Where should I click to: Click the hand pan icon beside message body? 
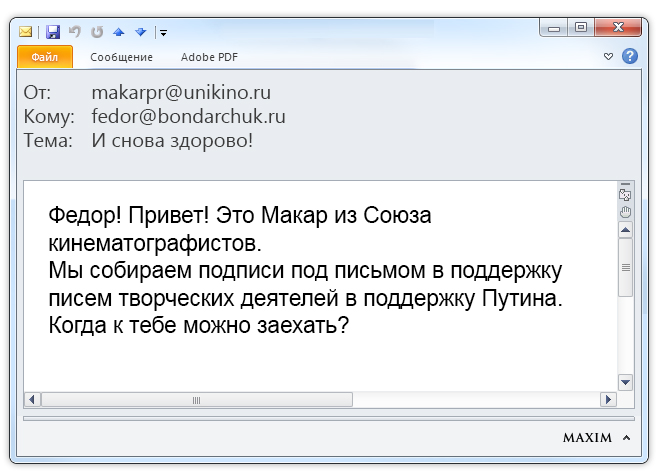click(x=626, y=211)
